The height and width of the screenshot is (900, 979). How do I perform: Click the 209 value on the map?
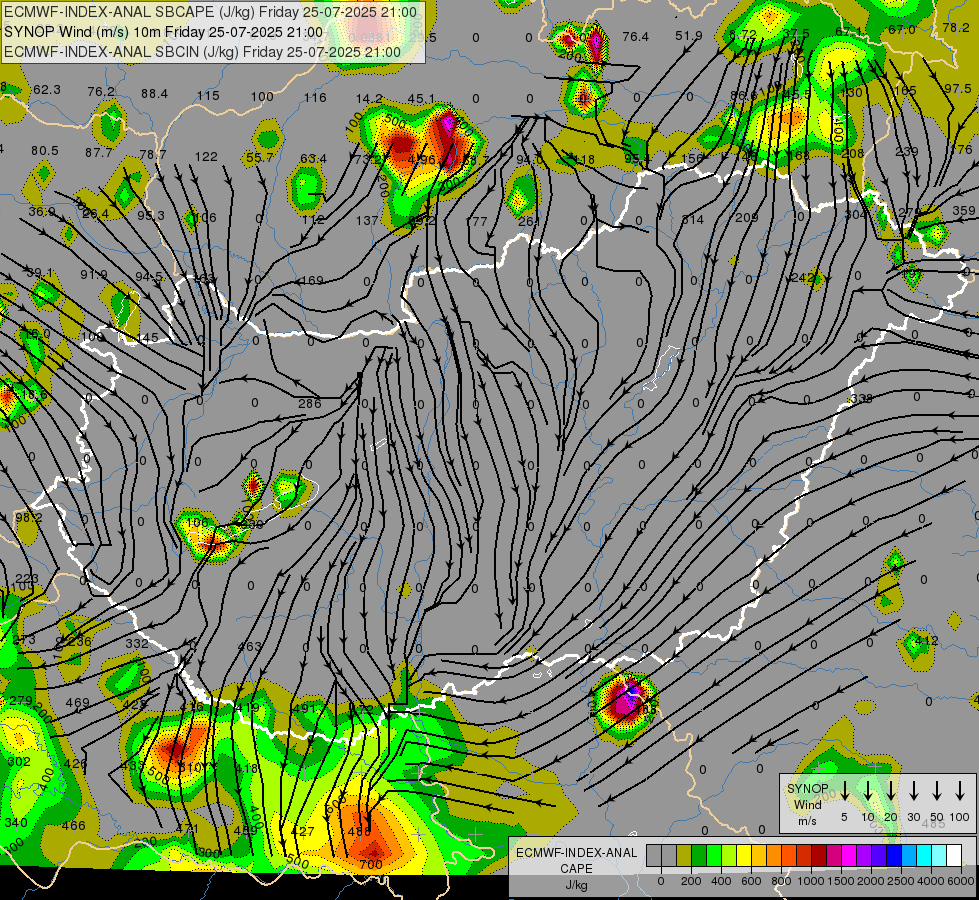coord(746,217)
